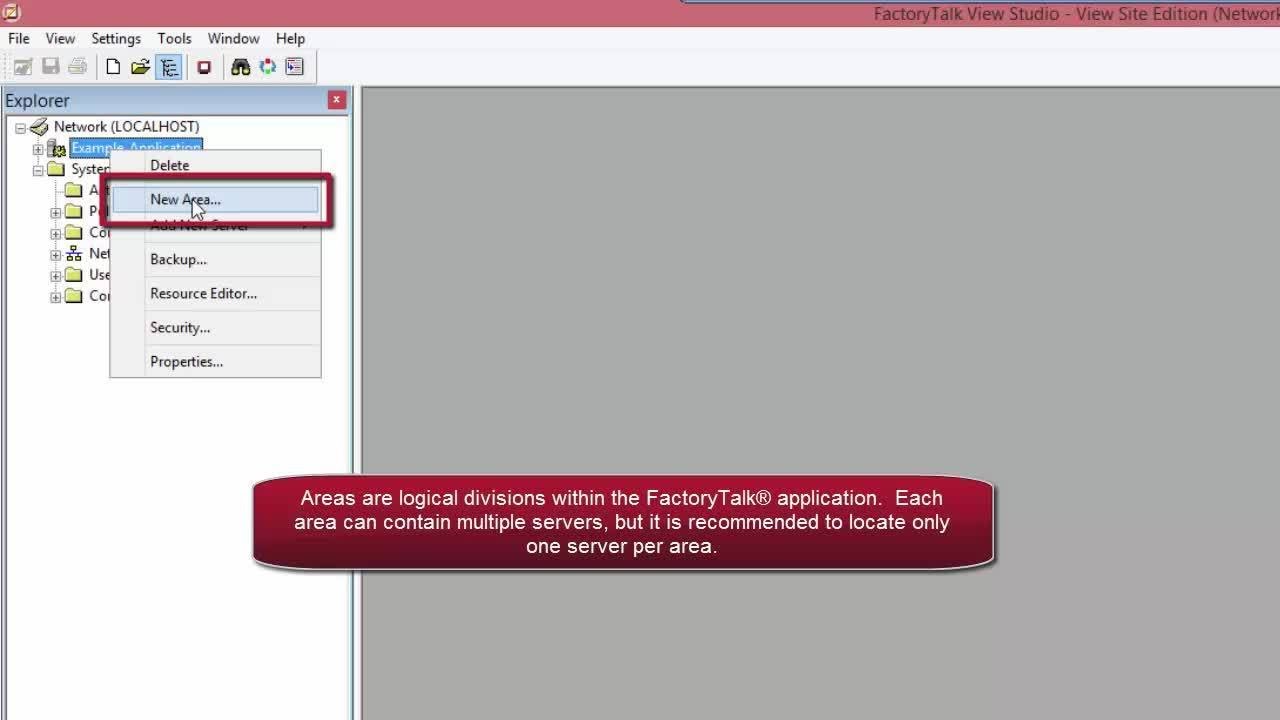Click the Open folder toolbar icon

pos(140,67)
